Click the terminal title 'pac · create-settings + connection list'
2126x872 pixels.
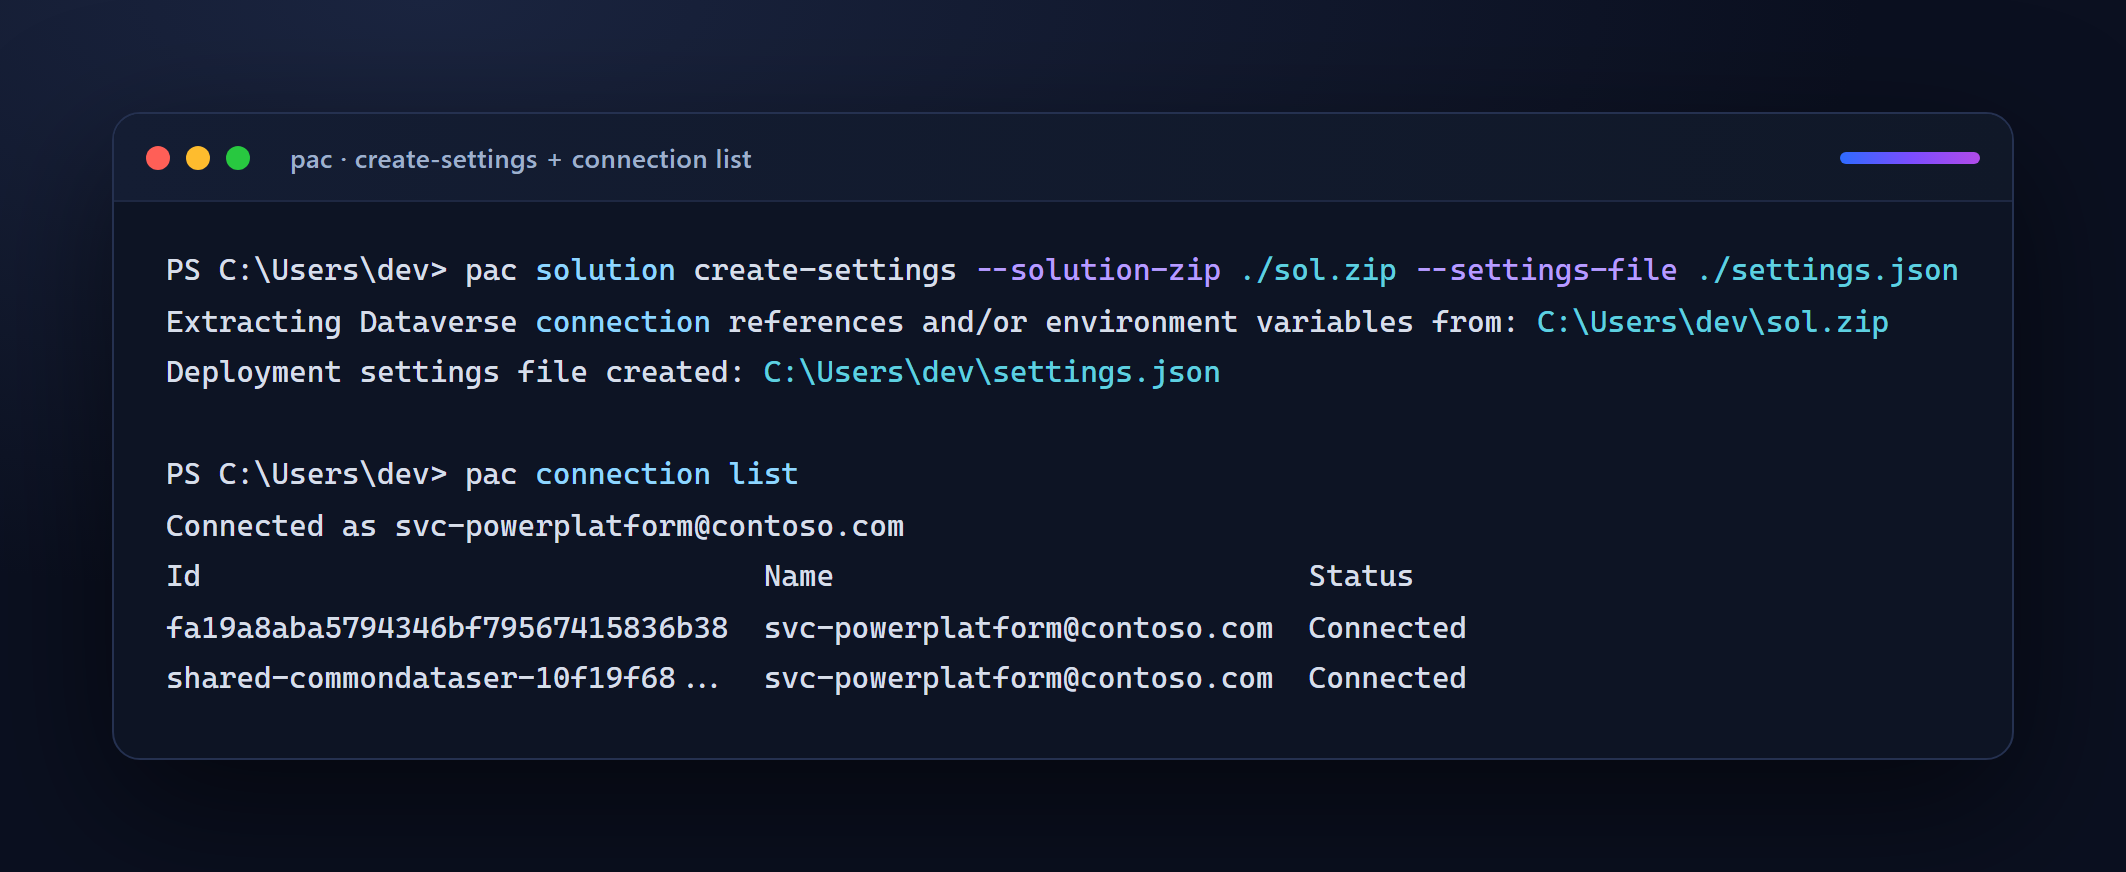(520, 159)
